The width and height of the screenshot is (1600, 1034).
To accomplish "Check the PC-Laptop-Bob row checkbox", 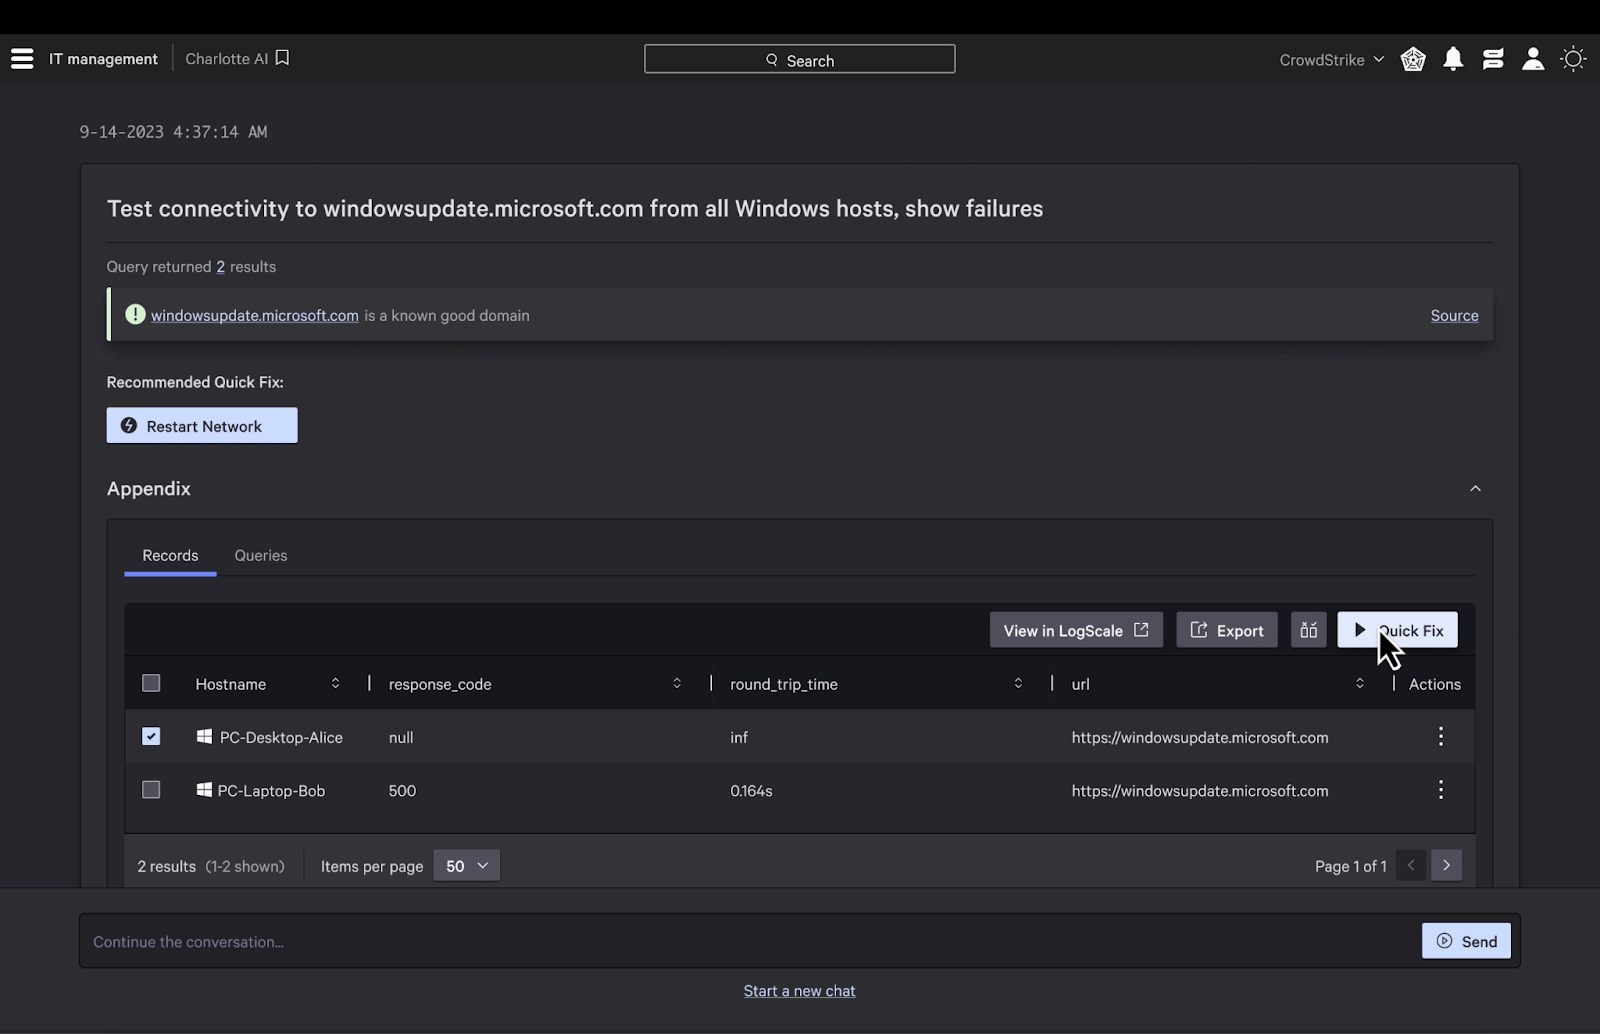I will tap(151, 790).
